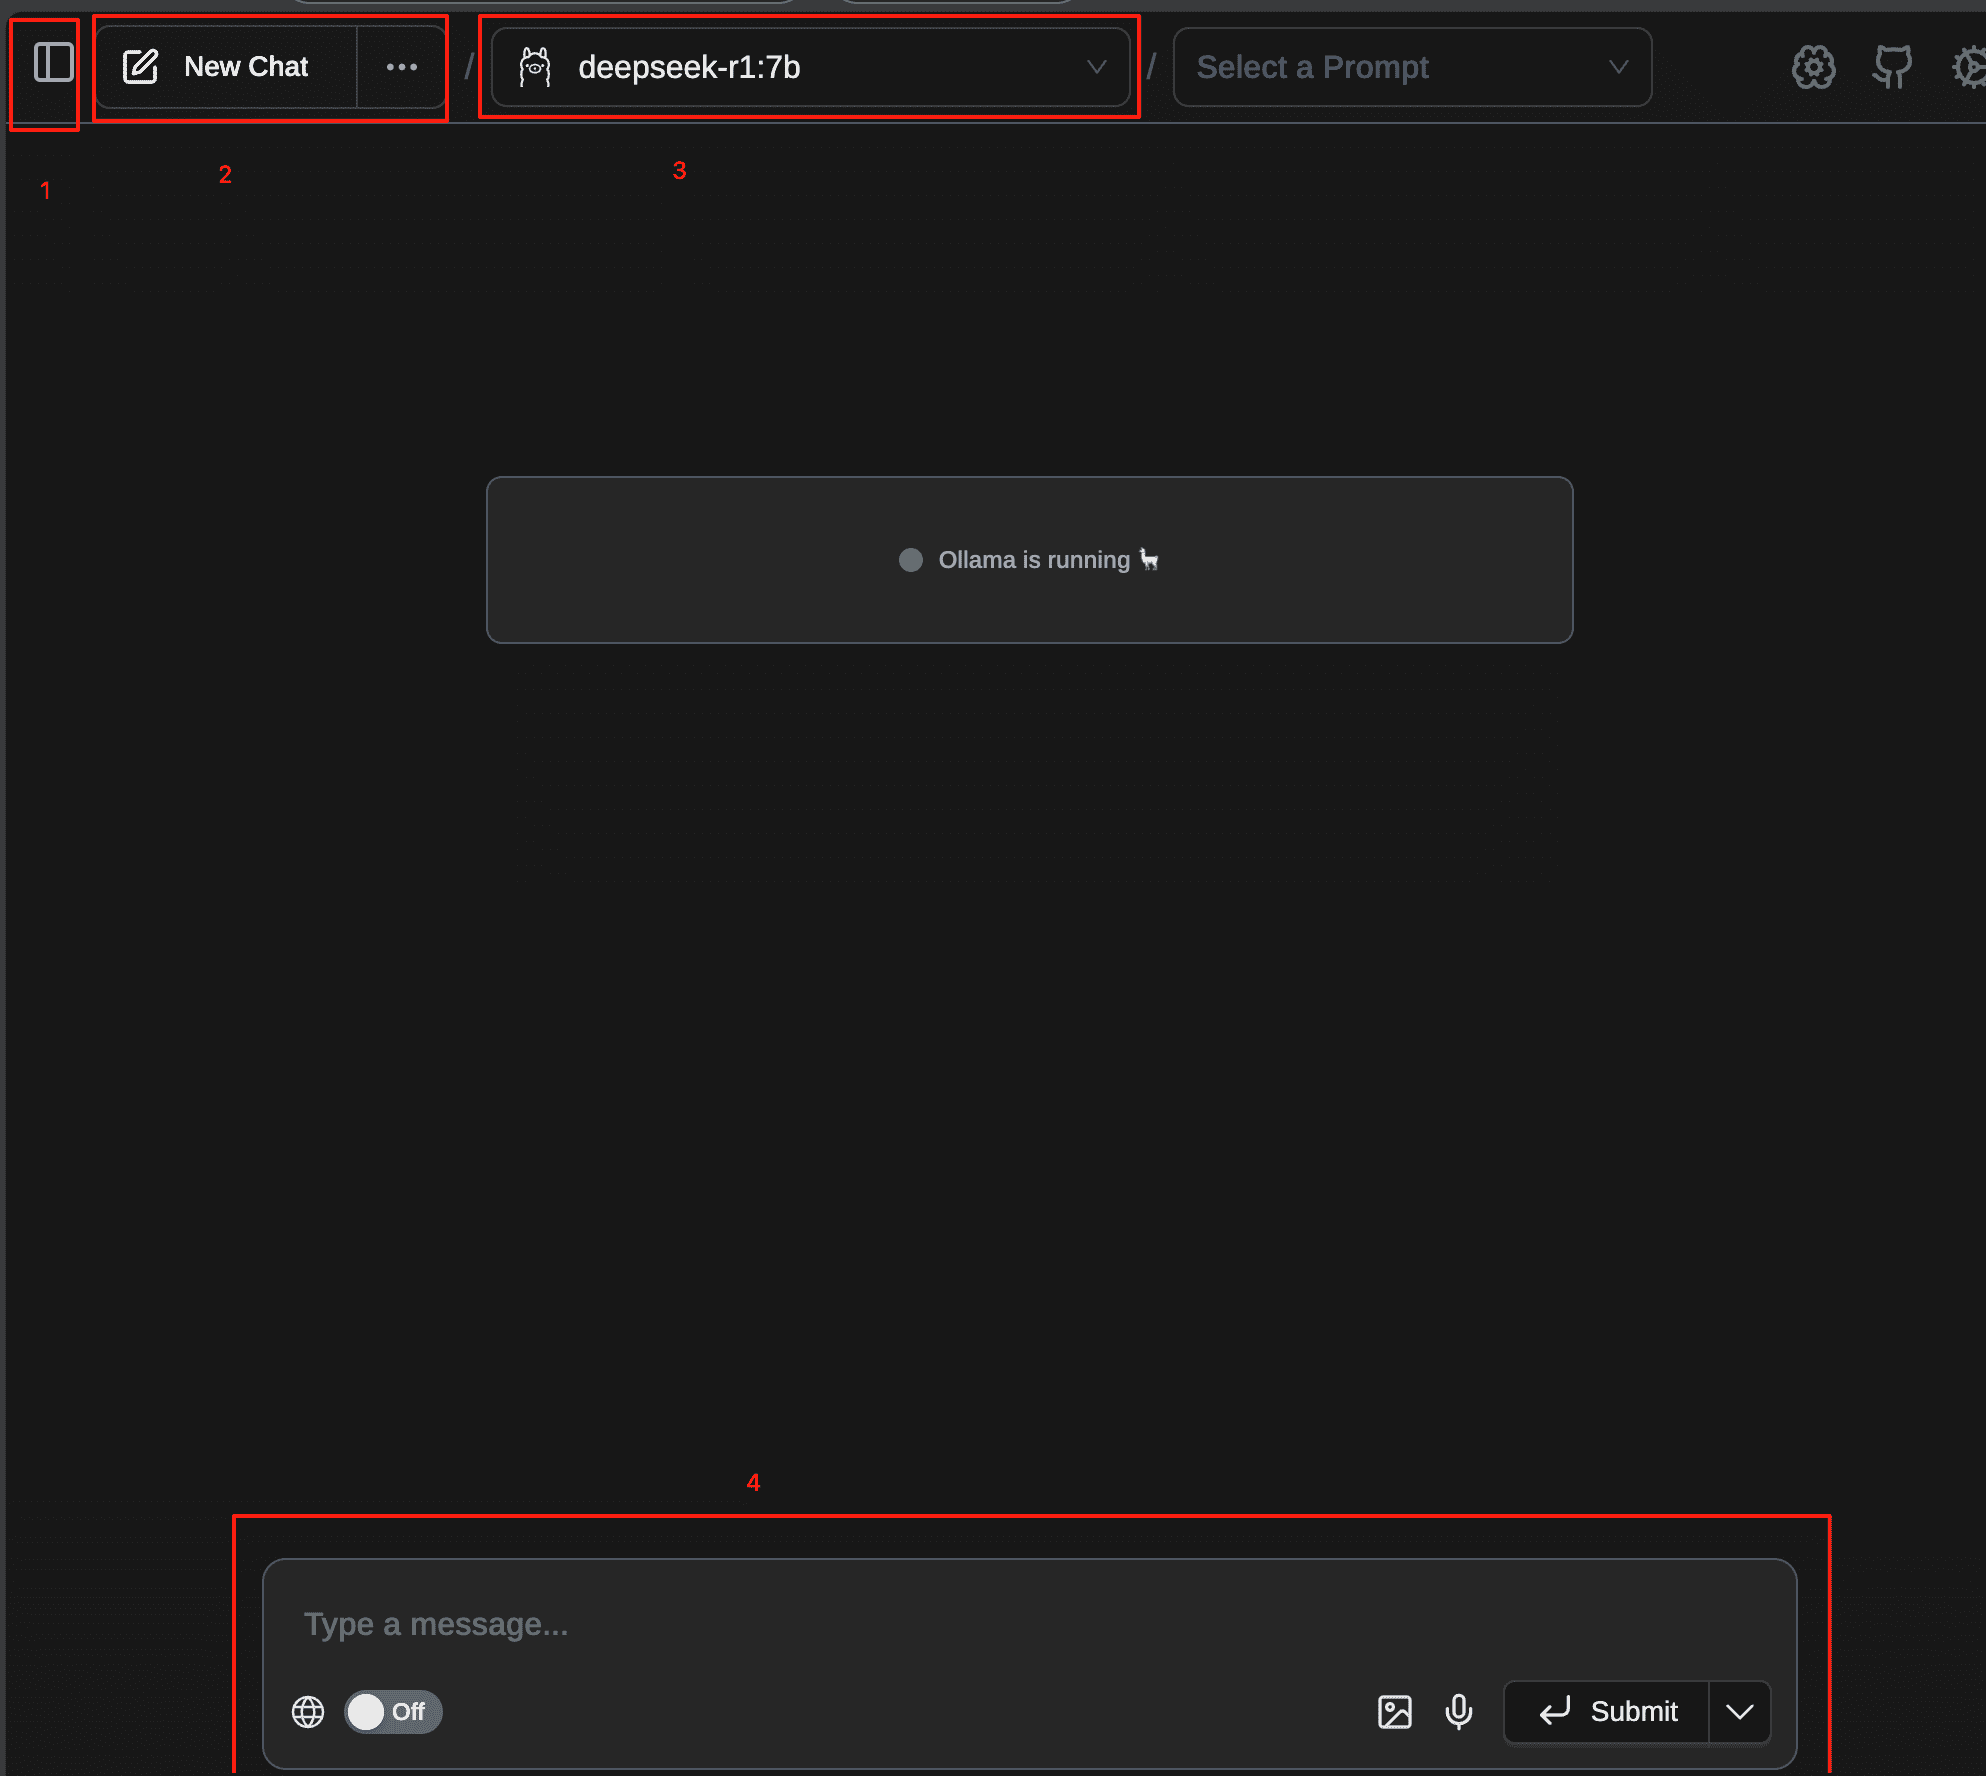
Task: Click the Select a Prompt placeholder text
Action: point(1312,67)
